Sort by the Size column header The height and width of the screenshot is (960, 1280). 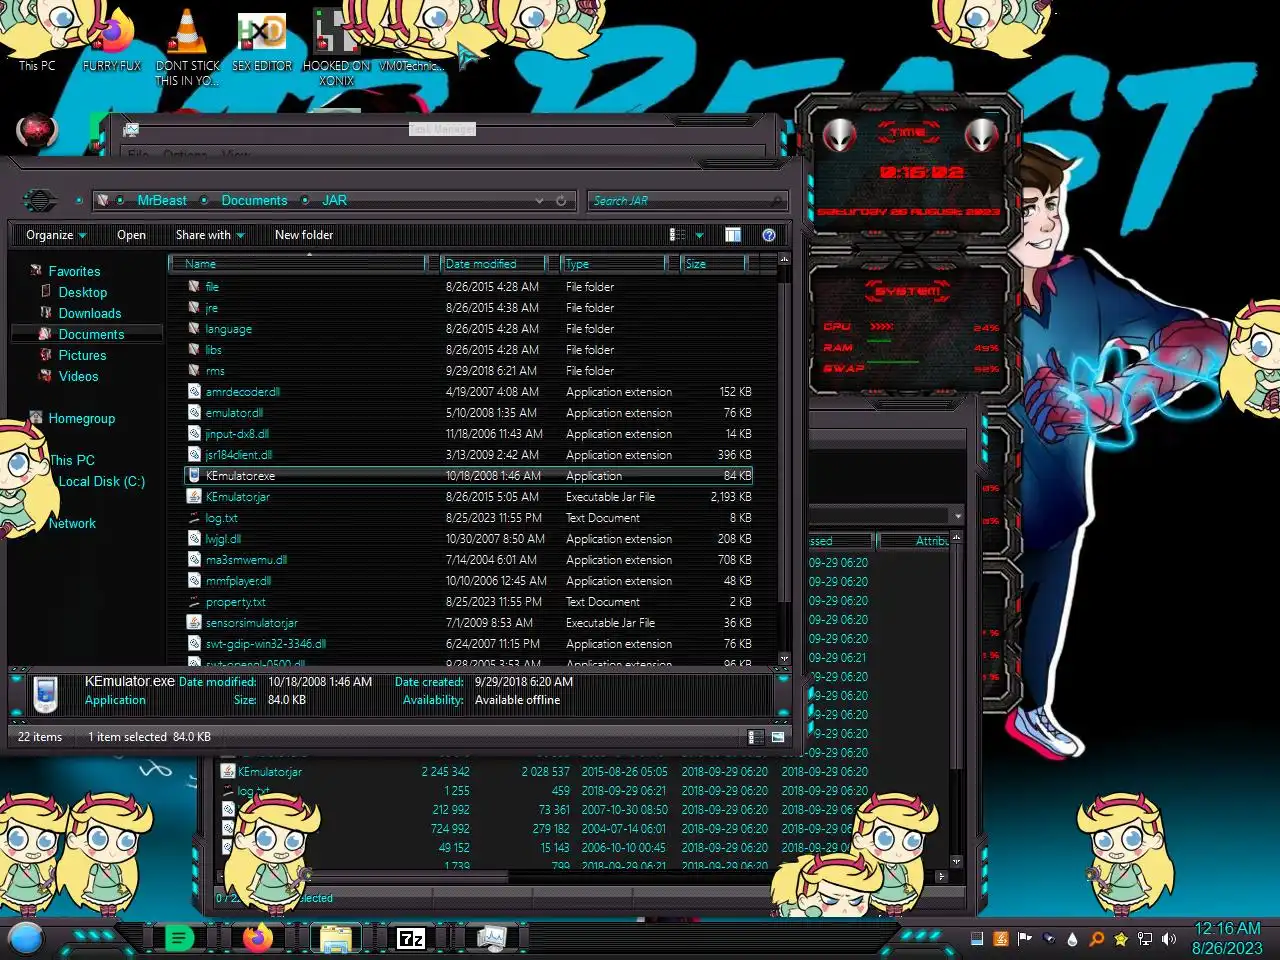pos(716,264)
